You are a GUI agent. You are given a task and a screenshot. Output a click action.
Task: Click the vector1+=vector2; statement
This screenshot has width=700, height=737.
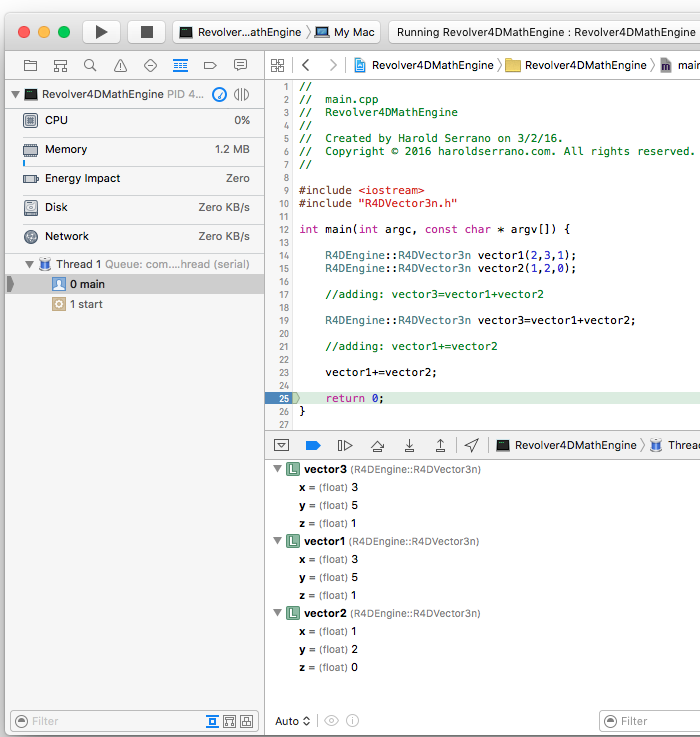point(381,373)
